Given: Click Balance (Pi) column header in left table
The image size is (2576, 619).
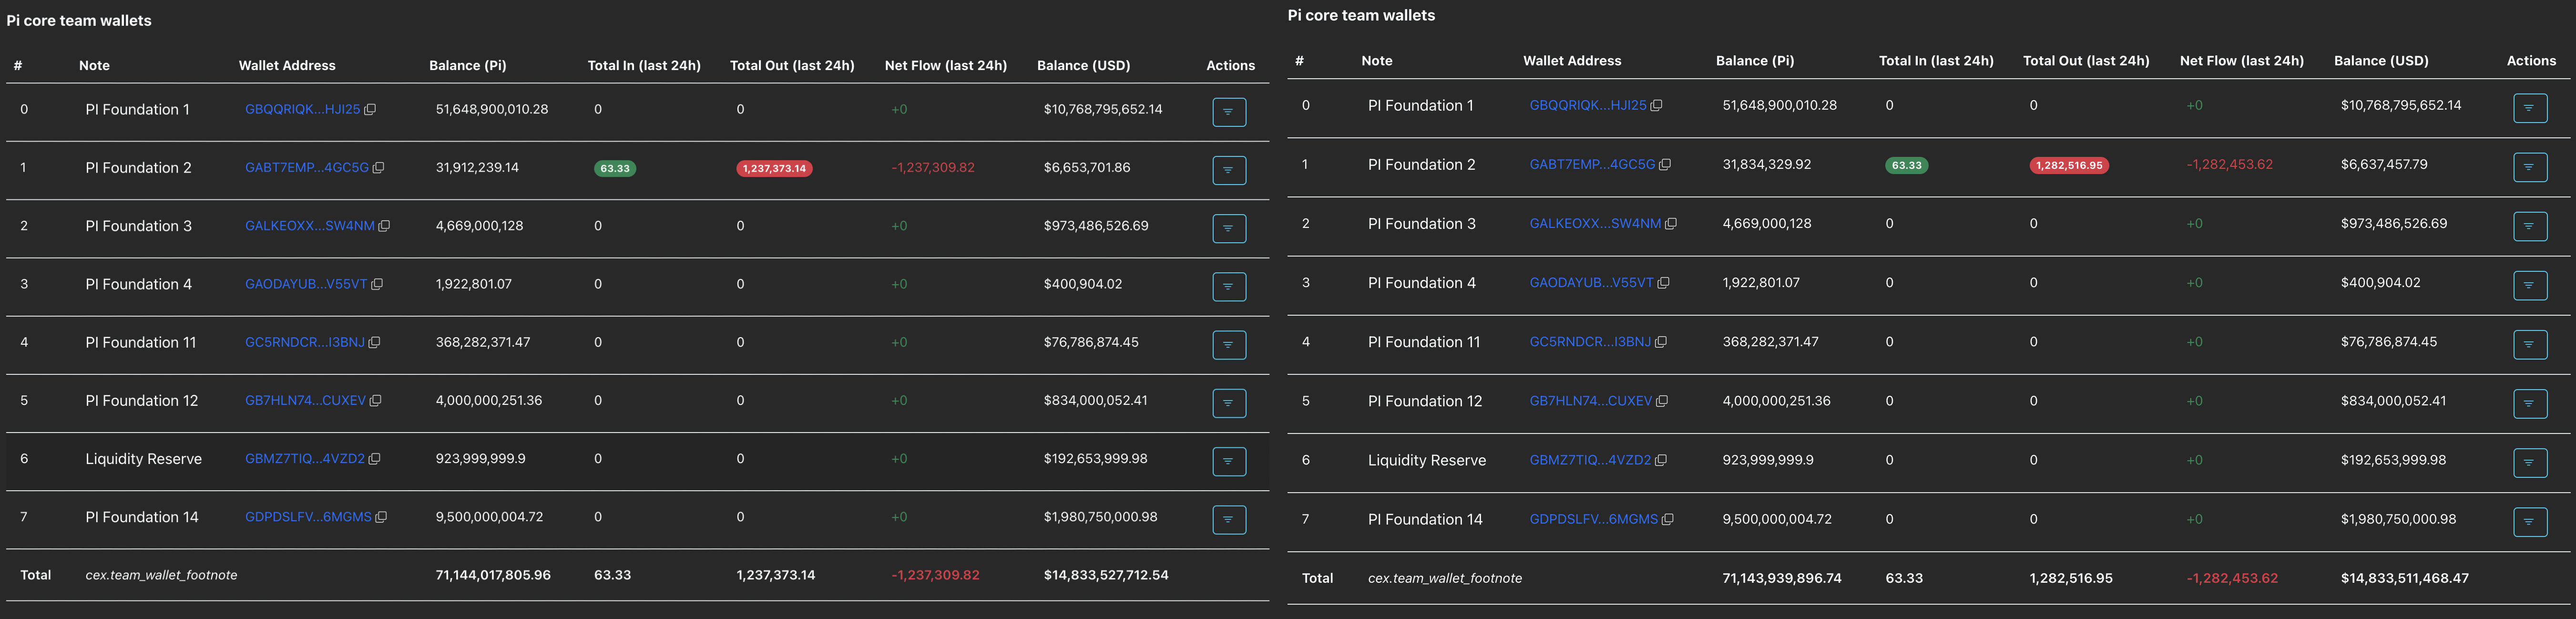Looking at the screenshot, I should coord(467,65).
